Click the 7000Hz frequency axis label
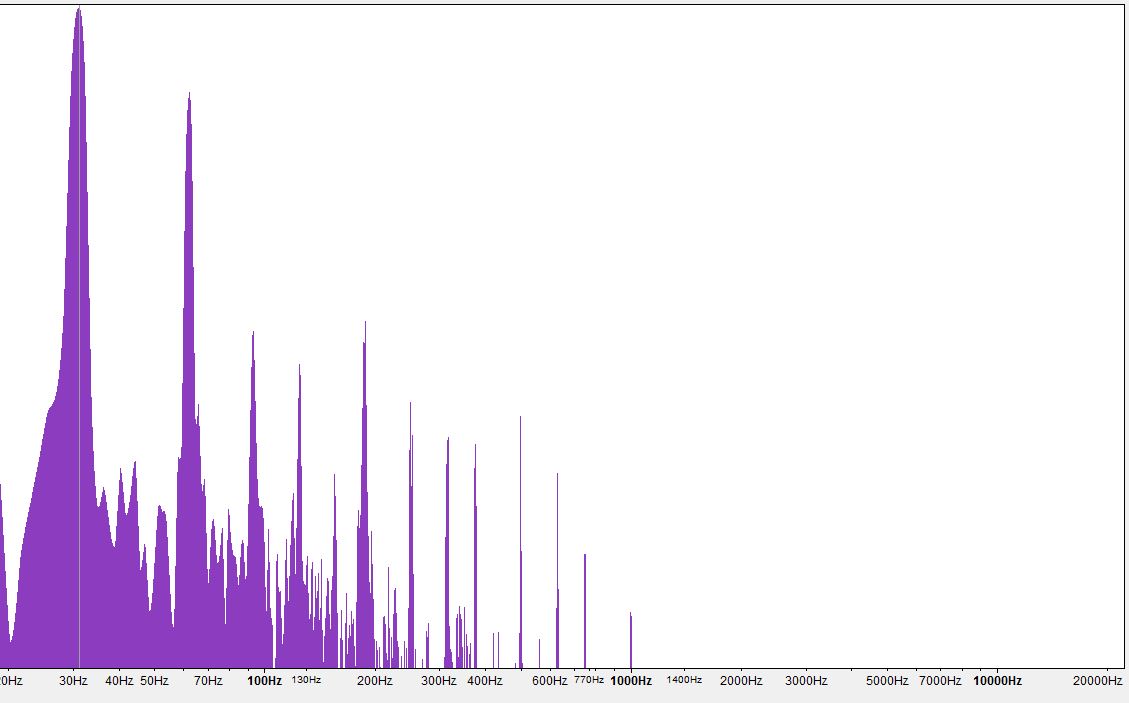Image resolution: width=1129 pixels, height=703 pixels. [940, 681]
